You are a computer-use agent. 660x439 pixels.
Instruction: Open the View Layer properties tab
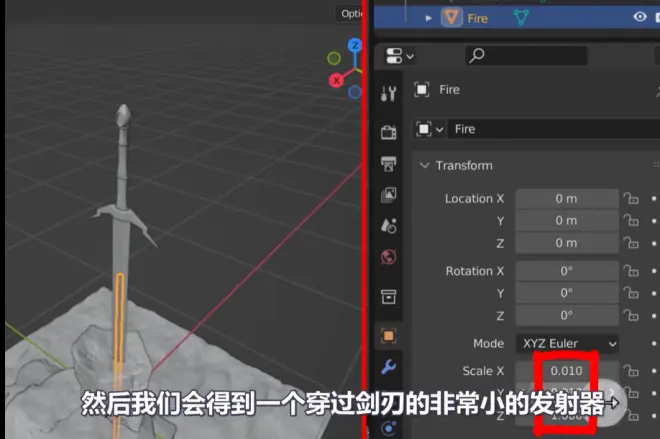(388, 195)
